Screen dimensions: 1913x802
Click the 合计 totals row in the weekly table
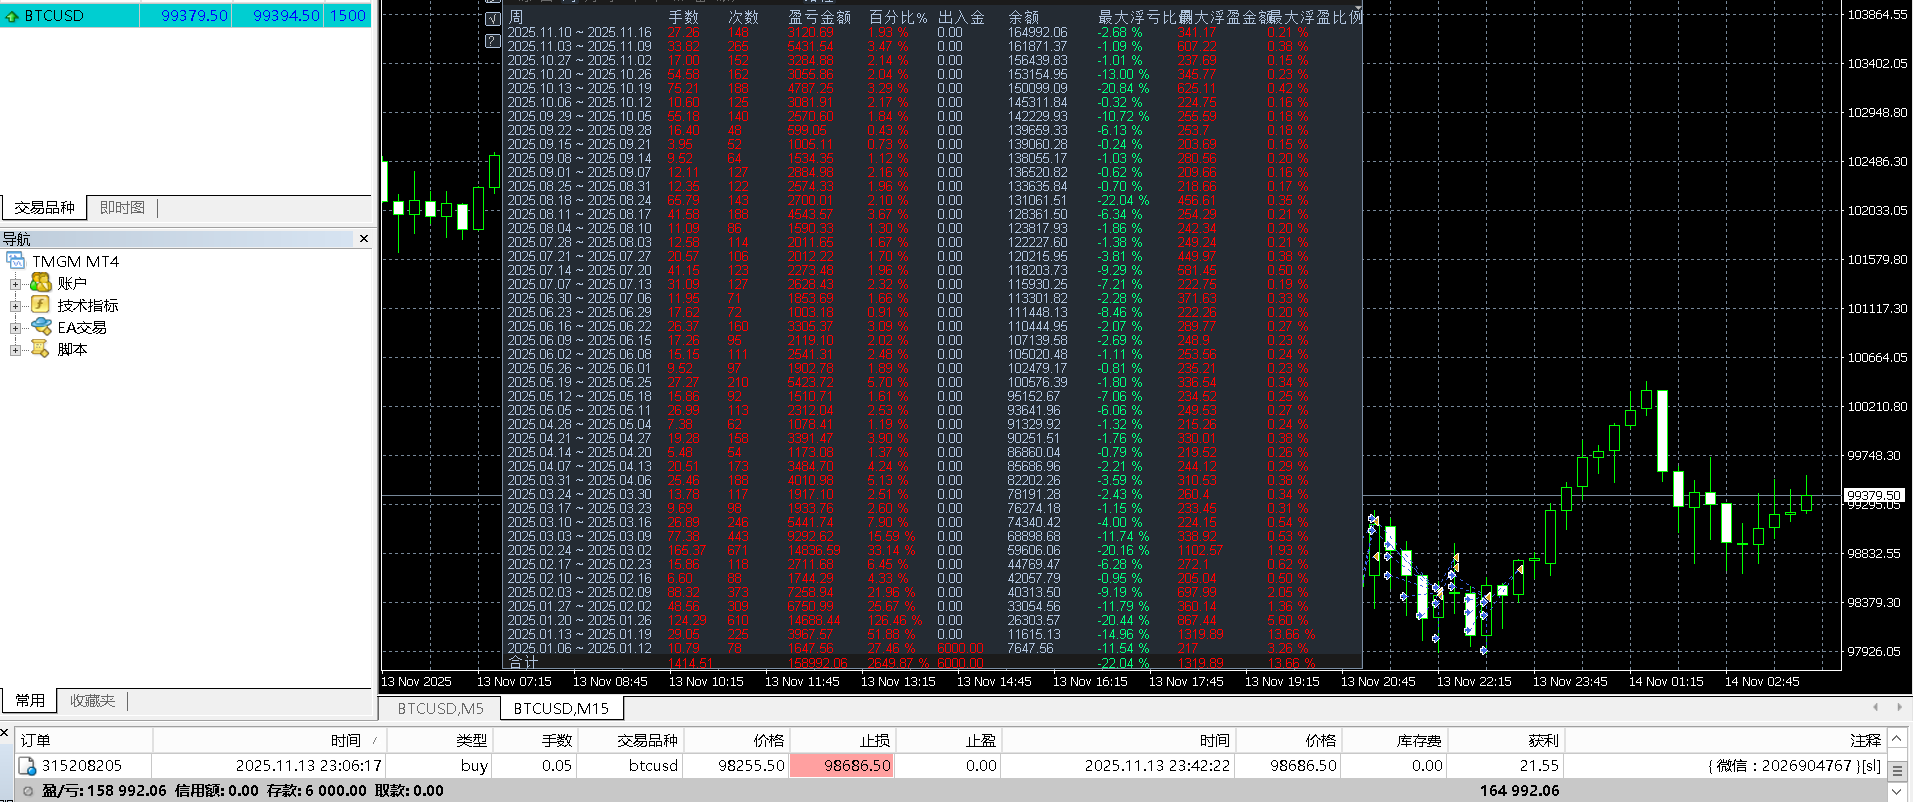[932, 662]
